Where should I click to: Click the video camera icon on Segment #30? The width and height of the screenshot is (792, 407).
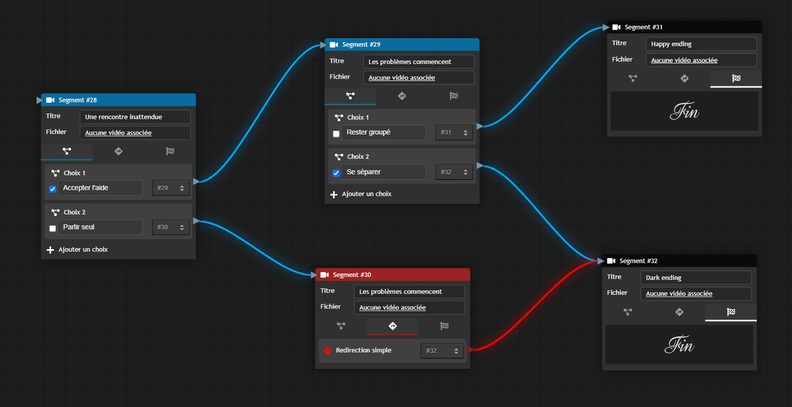[x=325, y=274]
